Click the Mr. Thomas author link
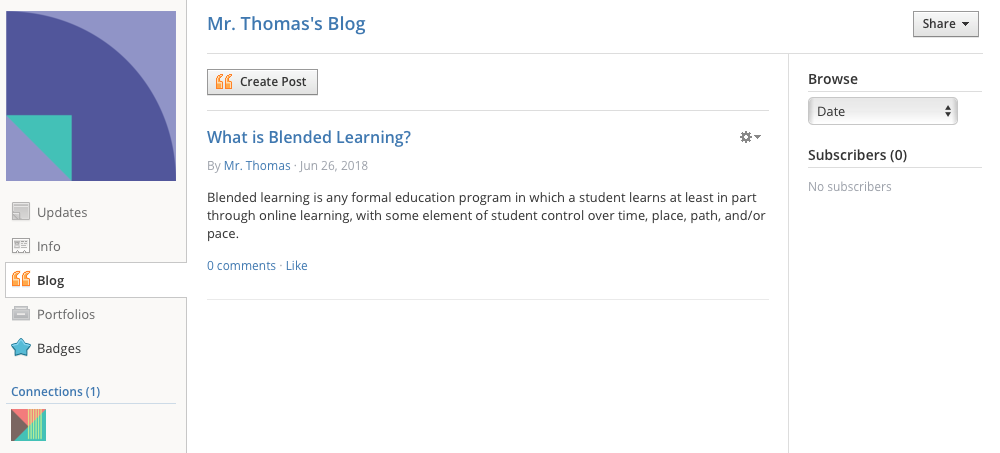Viewport: 1000px width, 453px height. tap(257, 165)
